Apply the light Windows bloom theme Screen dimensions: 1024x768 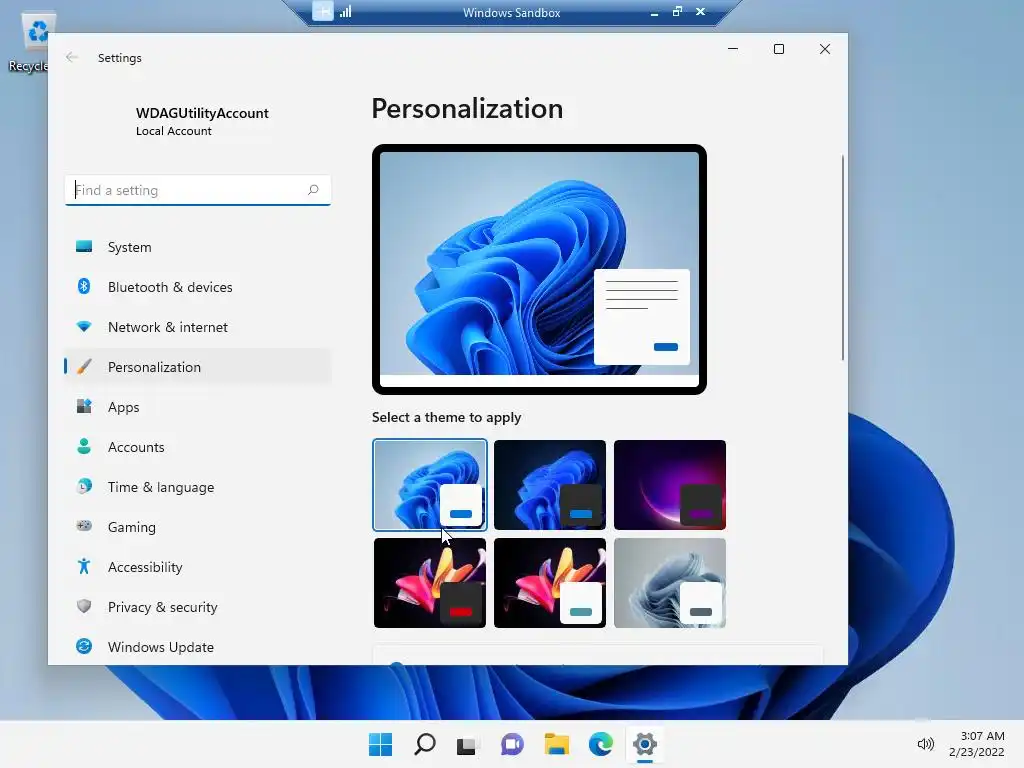click(430, 485)
